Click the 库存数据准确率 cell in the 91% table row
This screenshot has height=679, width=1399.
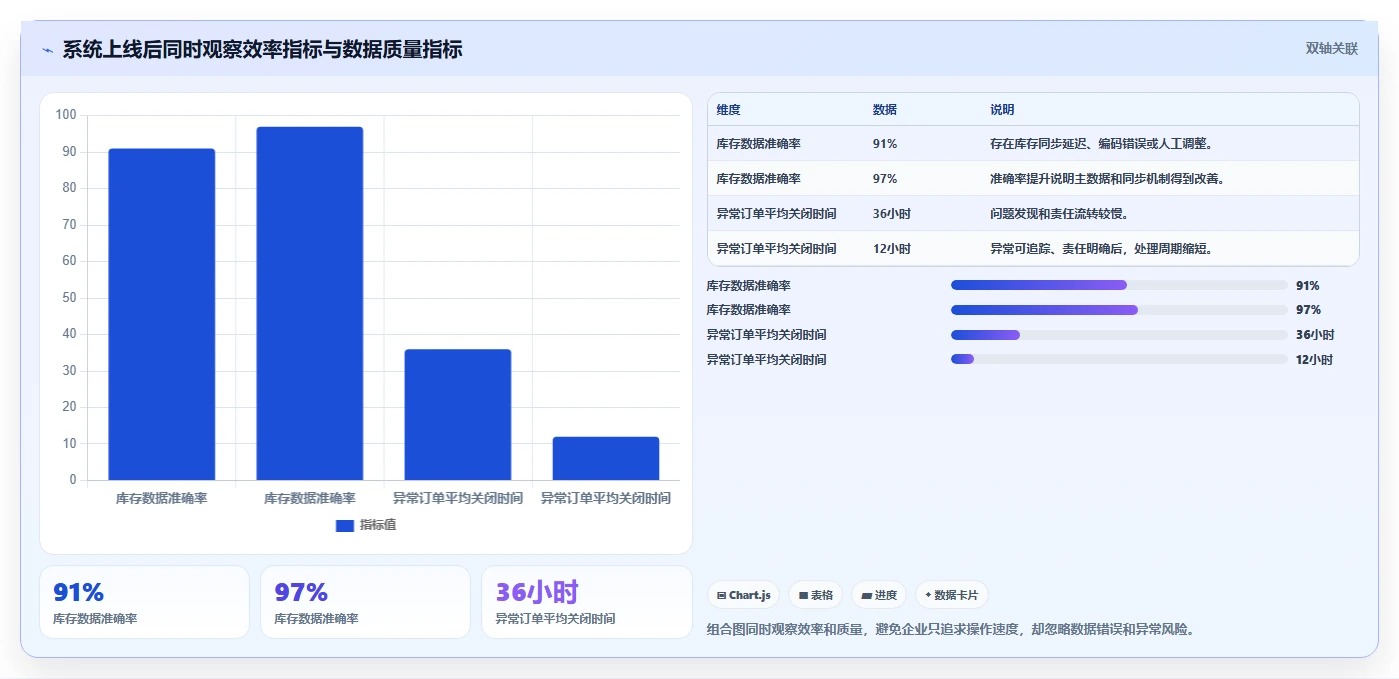click(759, 144)
